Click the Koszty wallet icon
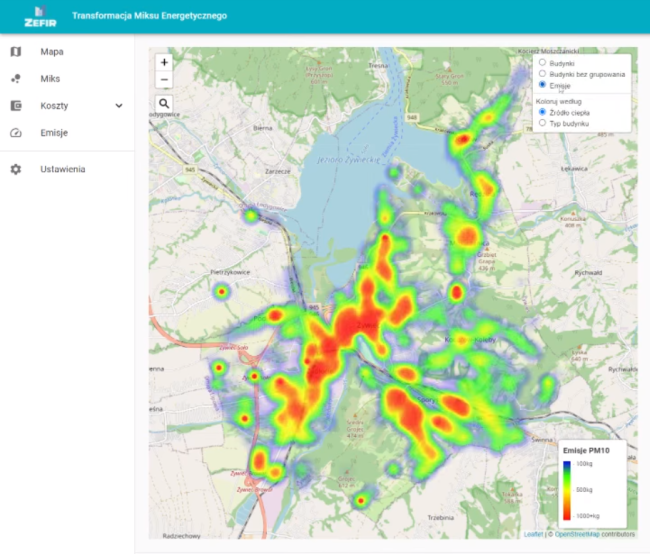This screenshot has width=650, height=554. click(x=16, y=106)
